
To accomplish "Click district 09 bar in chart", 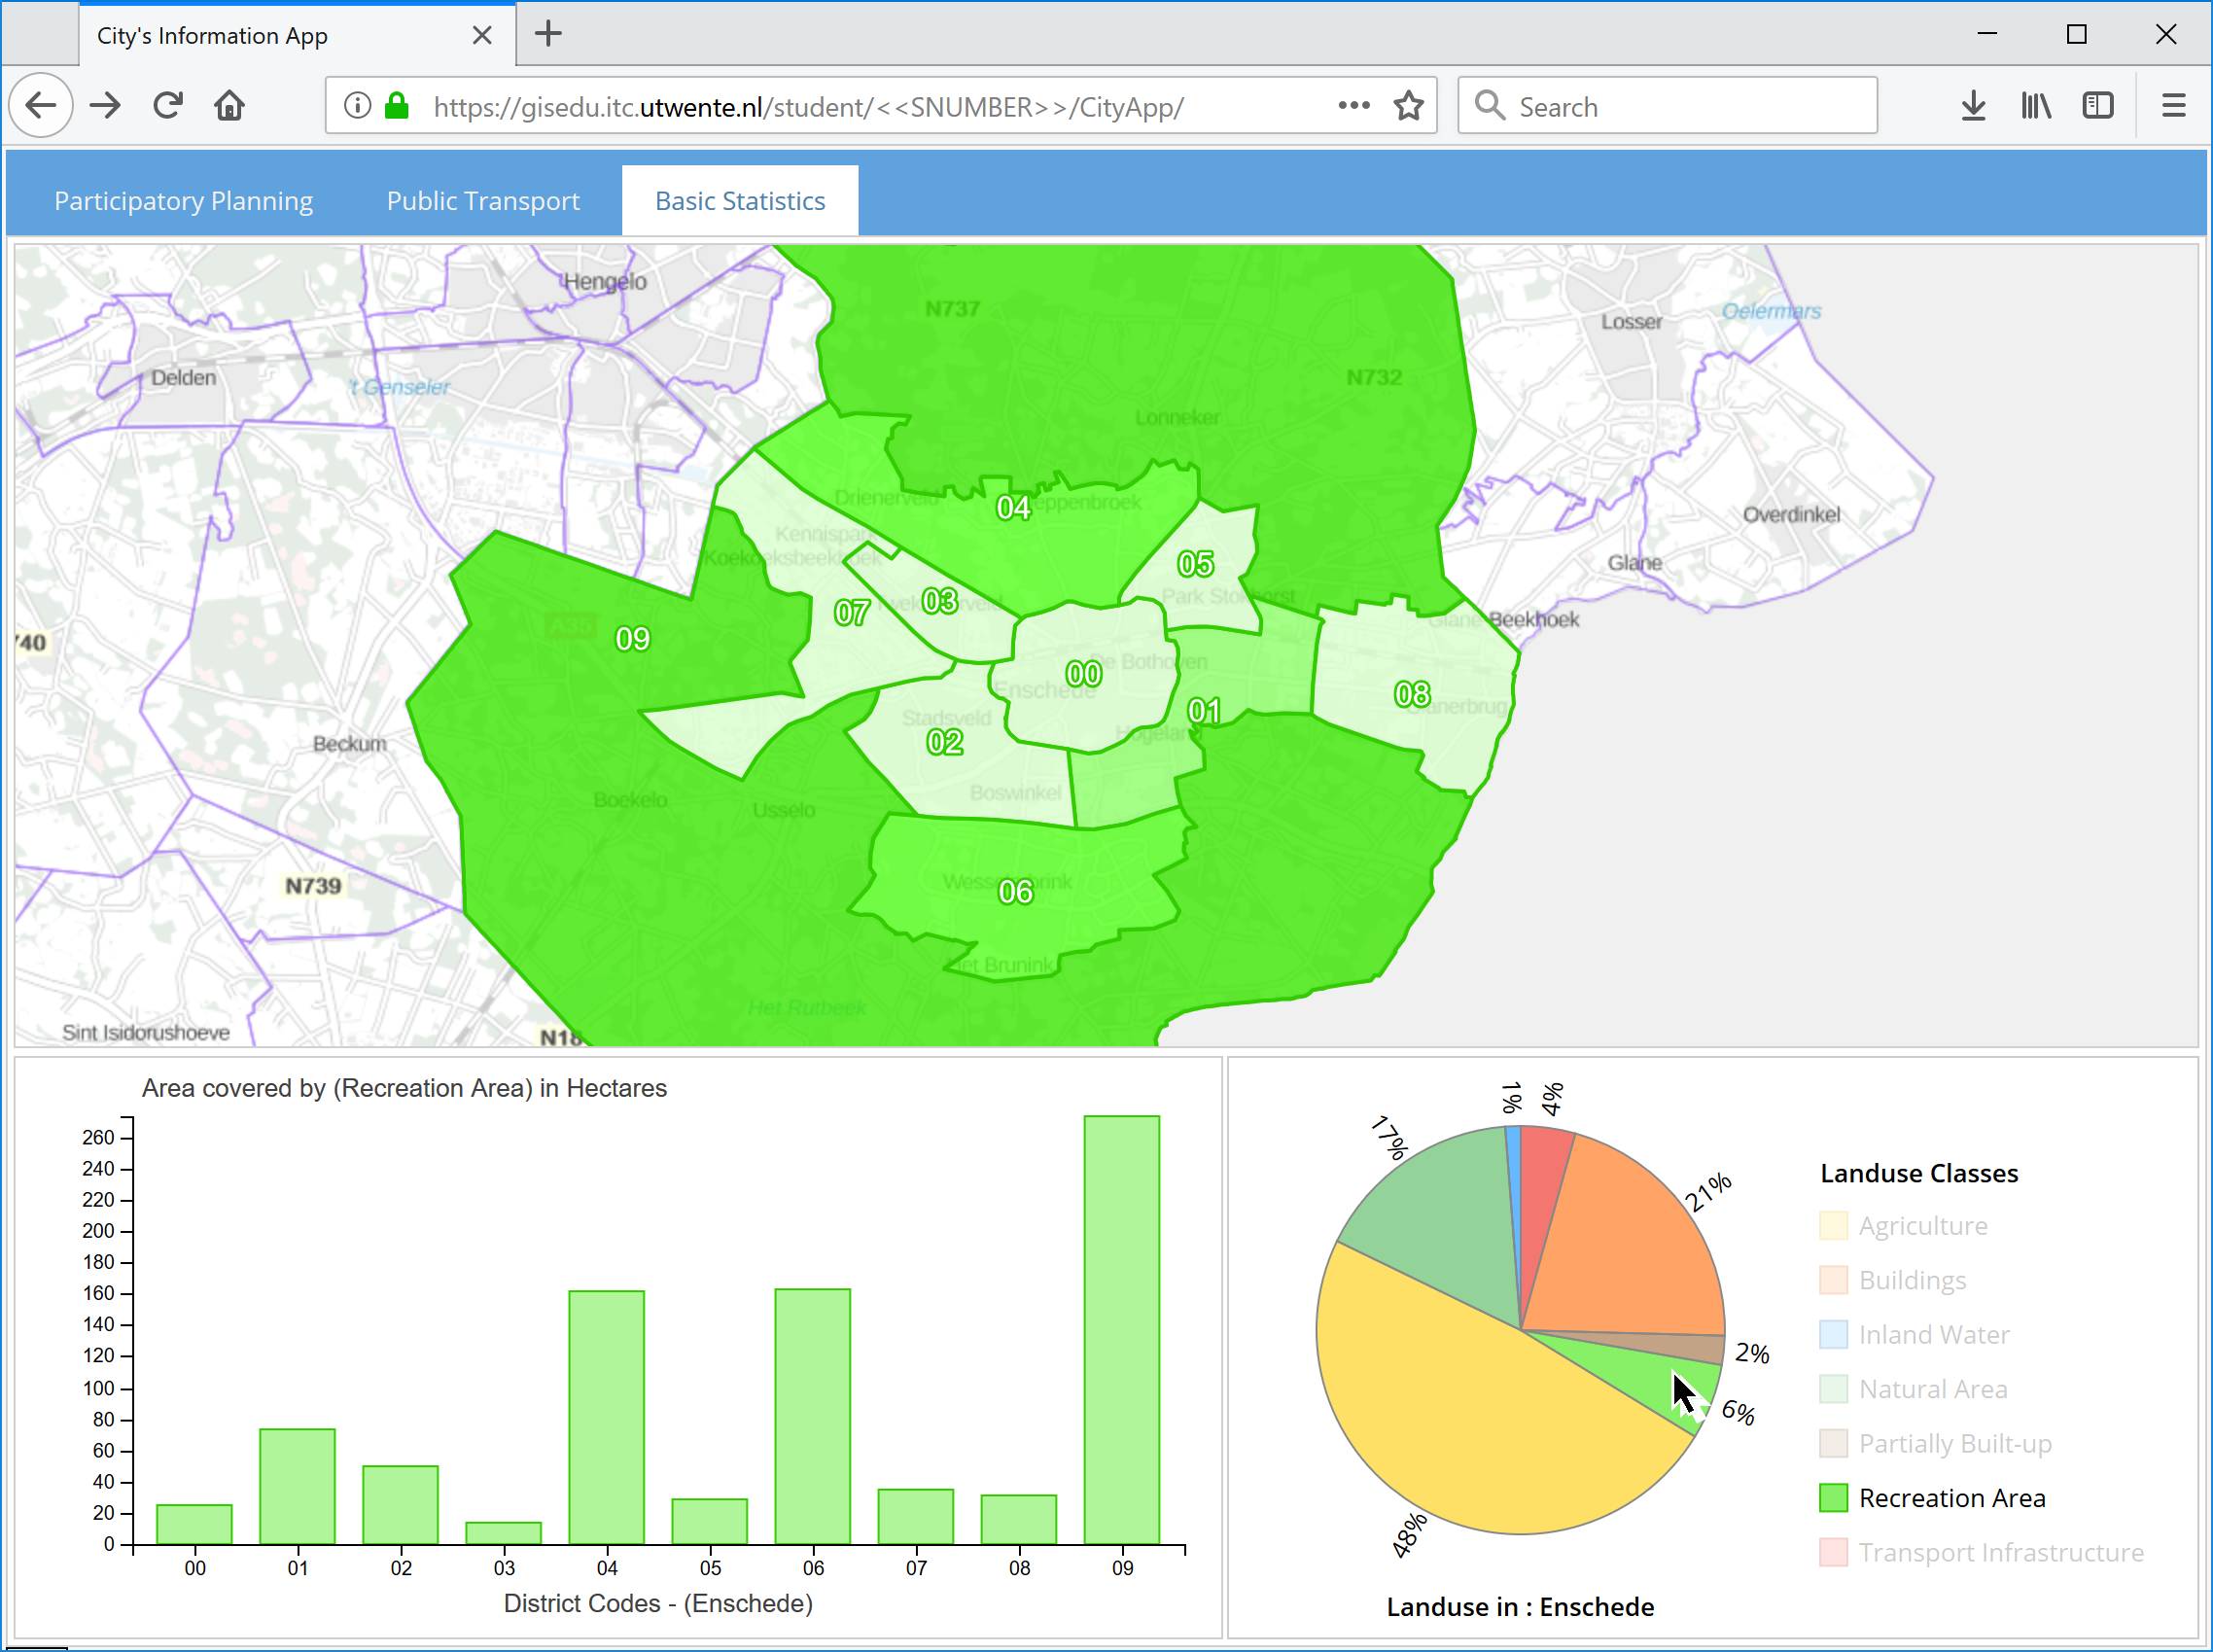I will click(1121, 1330).
